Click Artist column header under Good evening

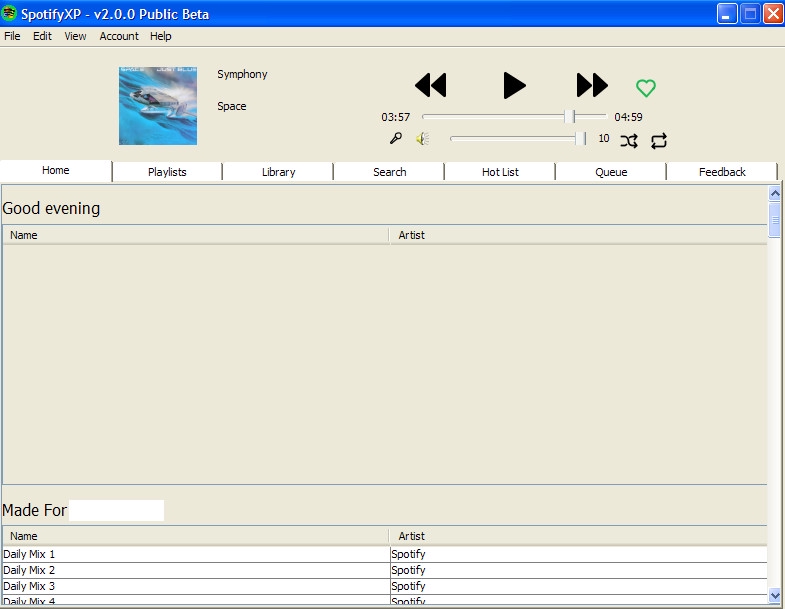pos(578,235)
